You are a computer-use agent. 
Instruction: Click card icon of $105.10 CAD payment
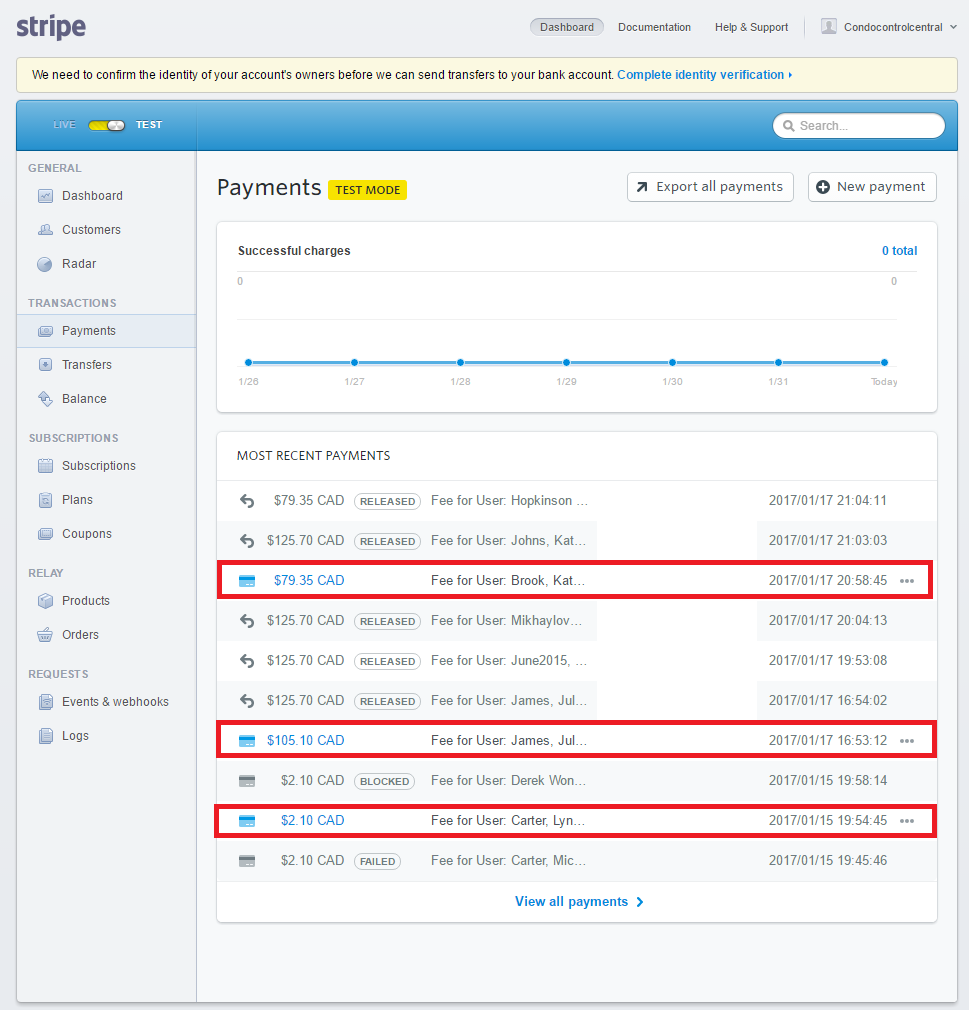coord(247,741)
